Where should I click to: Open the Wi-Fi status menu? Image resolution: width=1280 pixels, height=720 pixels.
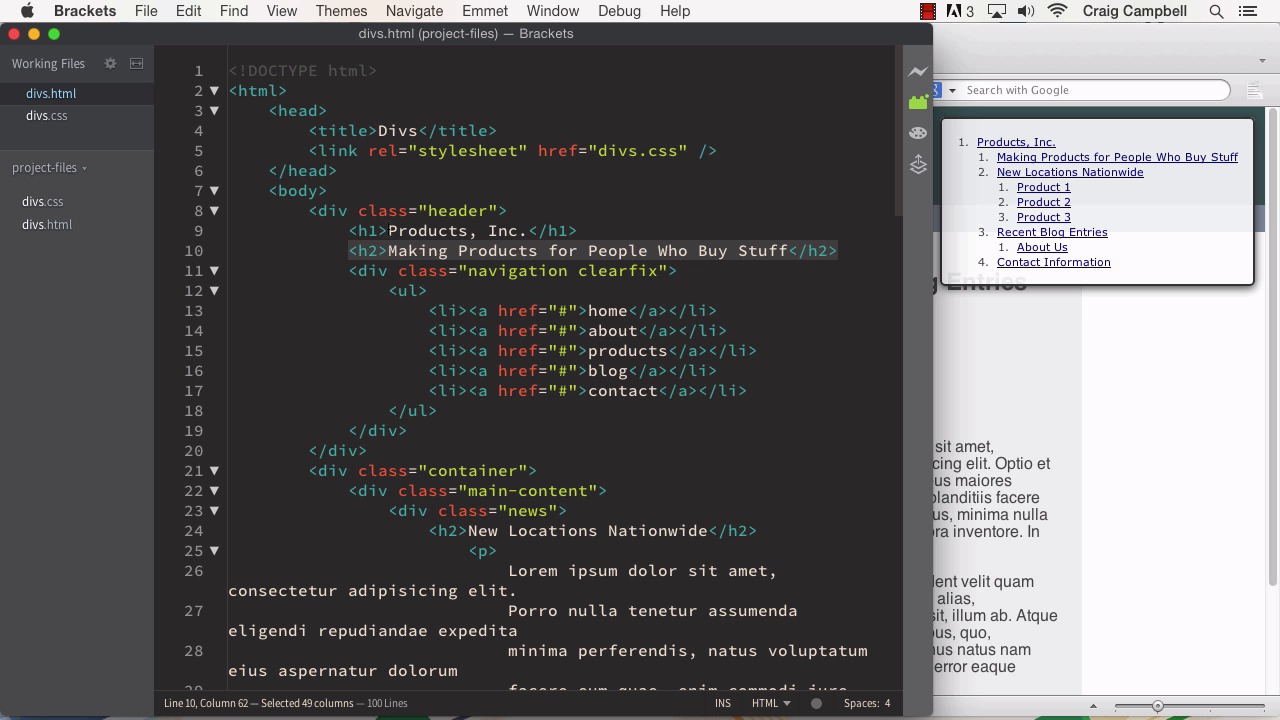tap(1058, 11)
